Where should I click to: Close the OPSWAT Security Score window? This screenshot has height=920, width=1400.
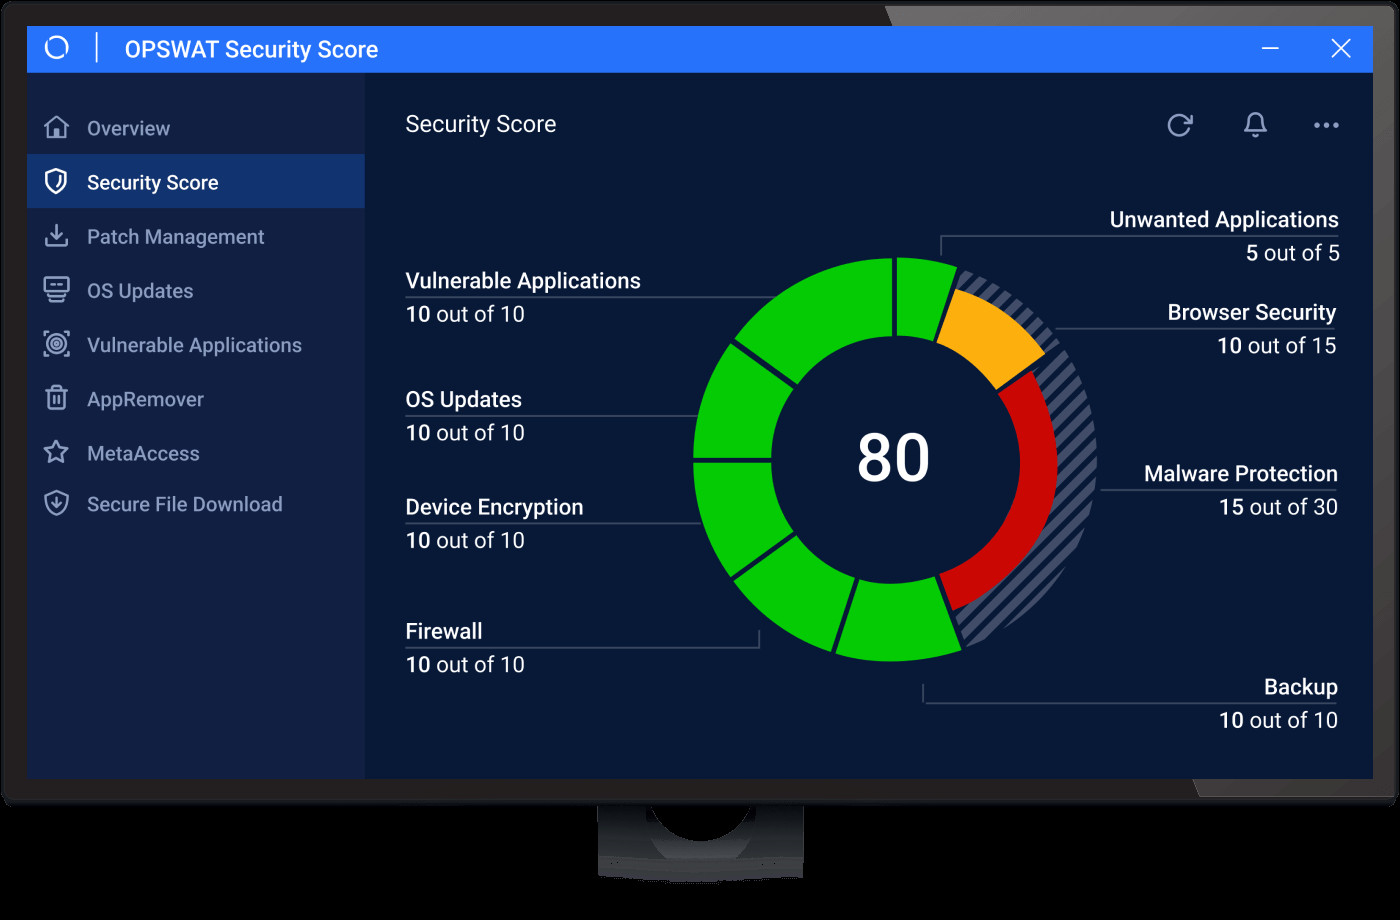pyautogui.click(x=1341, y=48)
